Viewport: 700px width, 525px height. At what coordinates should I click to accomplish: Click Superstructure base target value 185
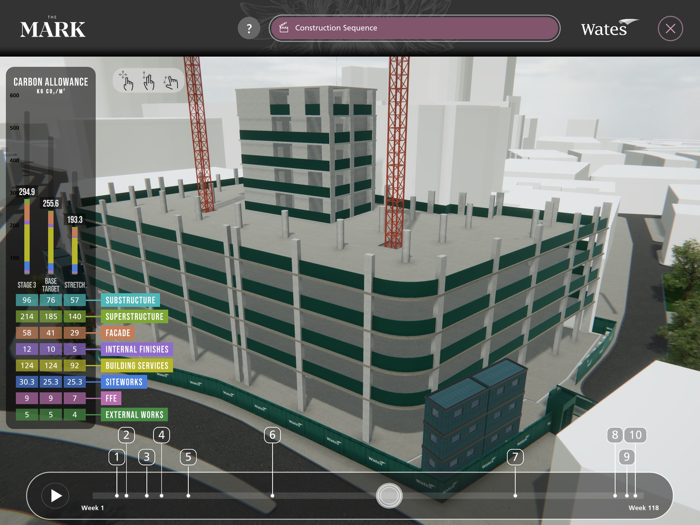click(x=51, y=317)
